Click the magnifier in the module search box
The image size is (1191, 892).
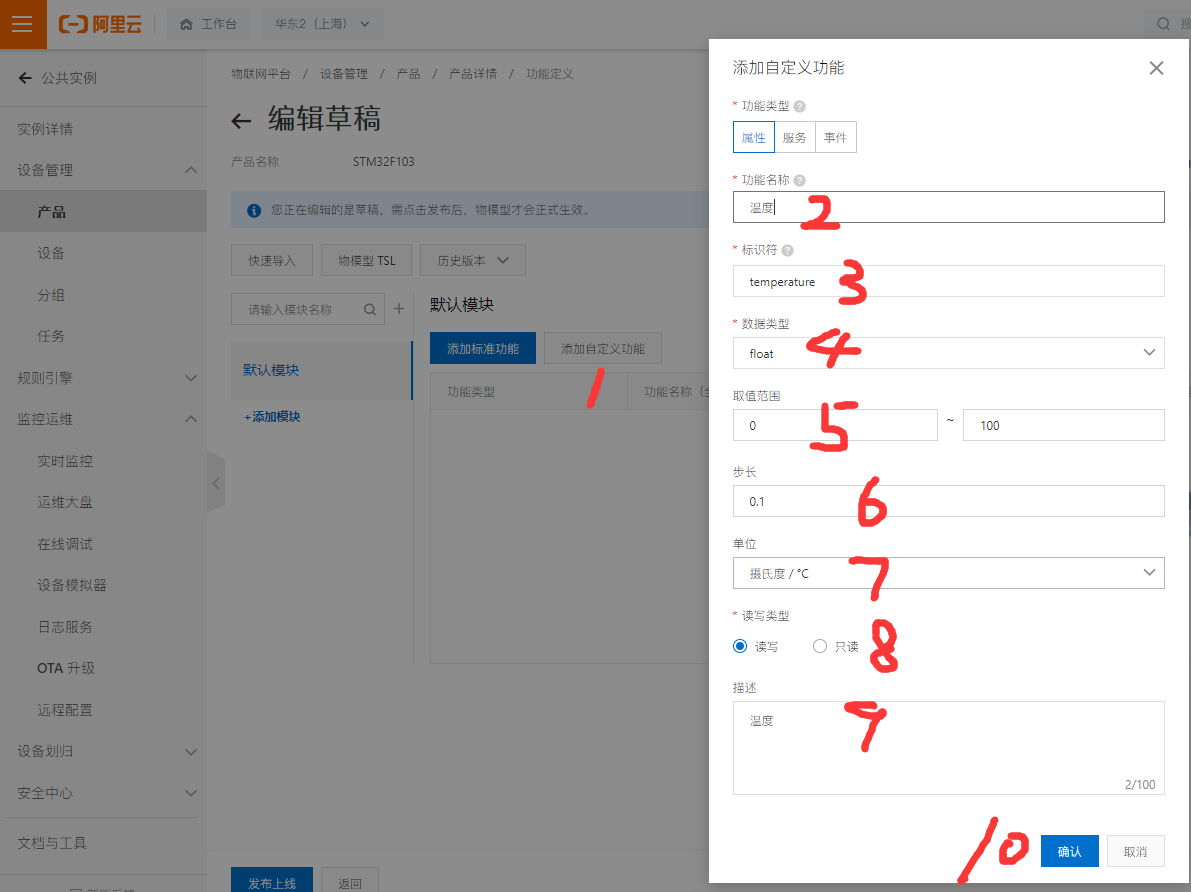pyautogui.click(x=369, y=309)
